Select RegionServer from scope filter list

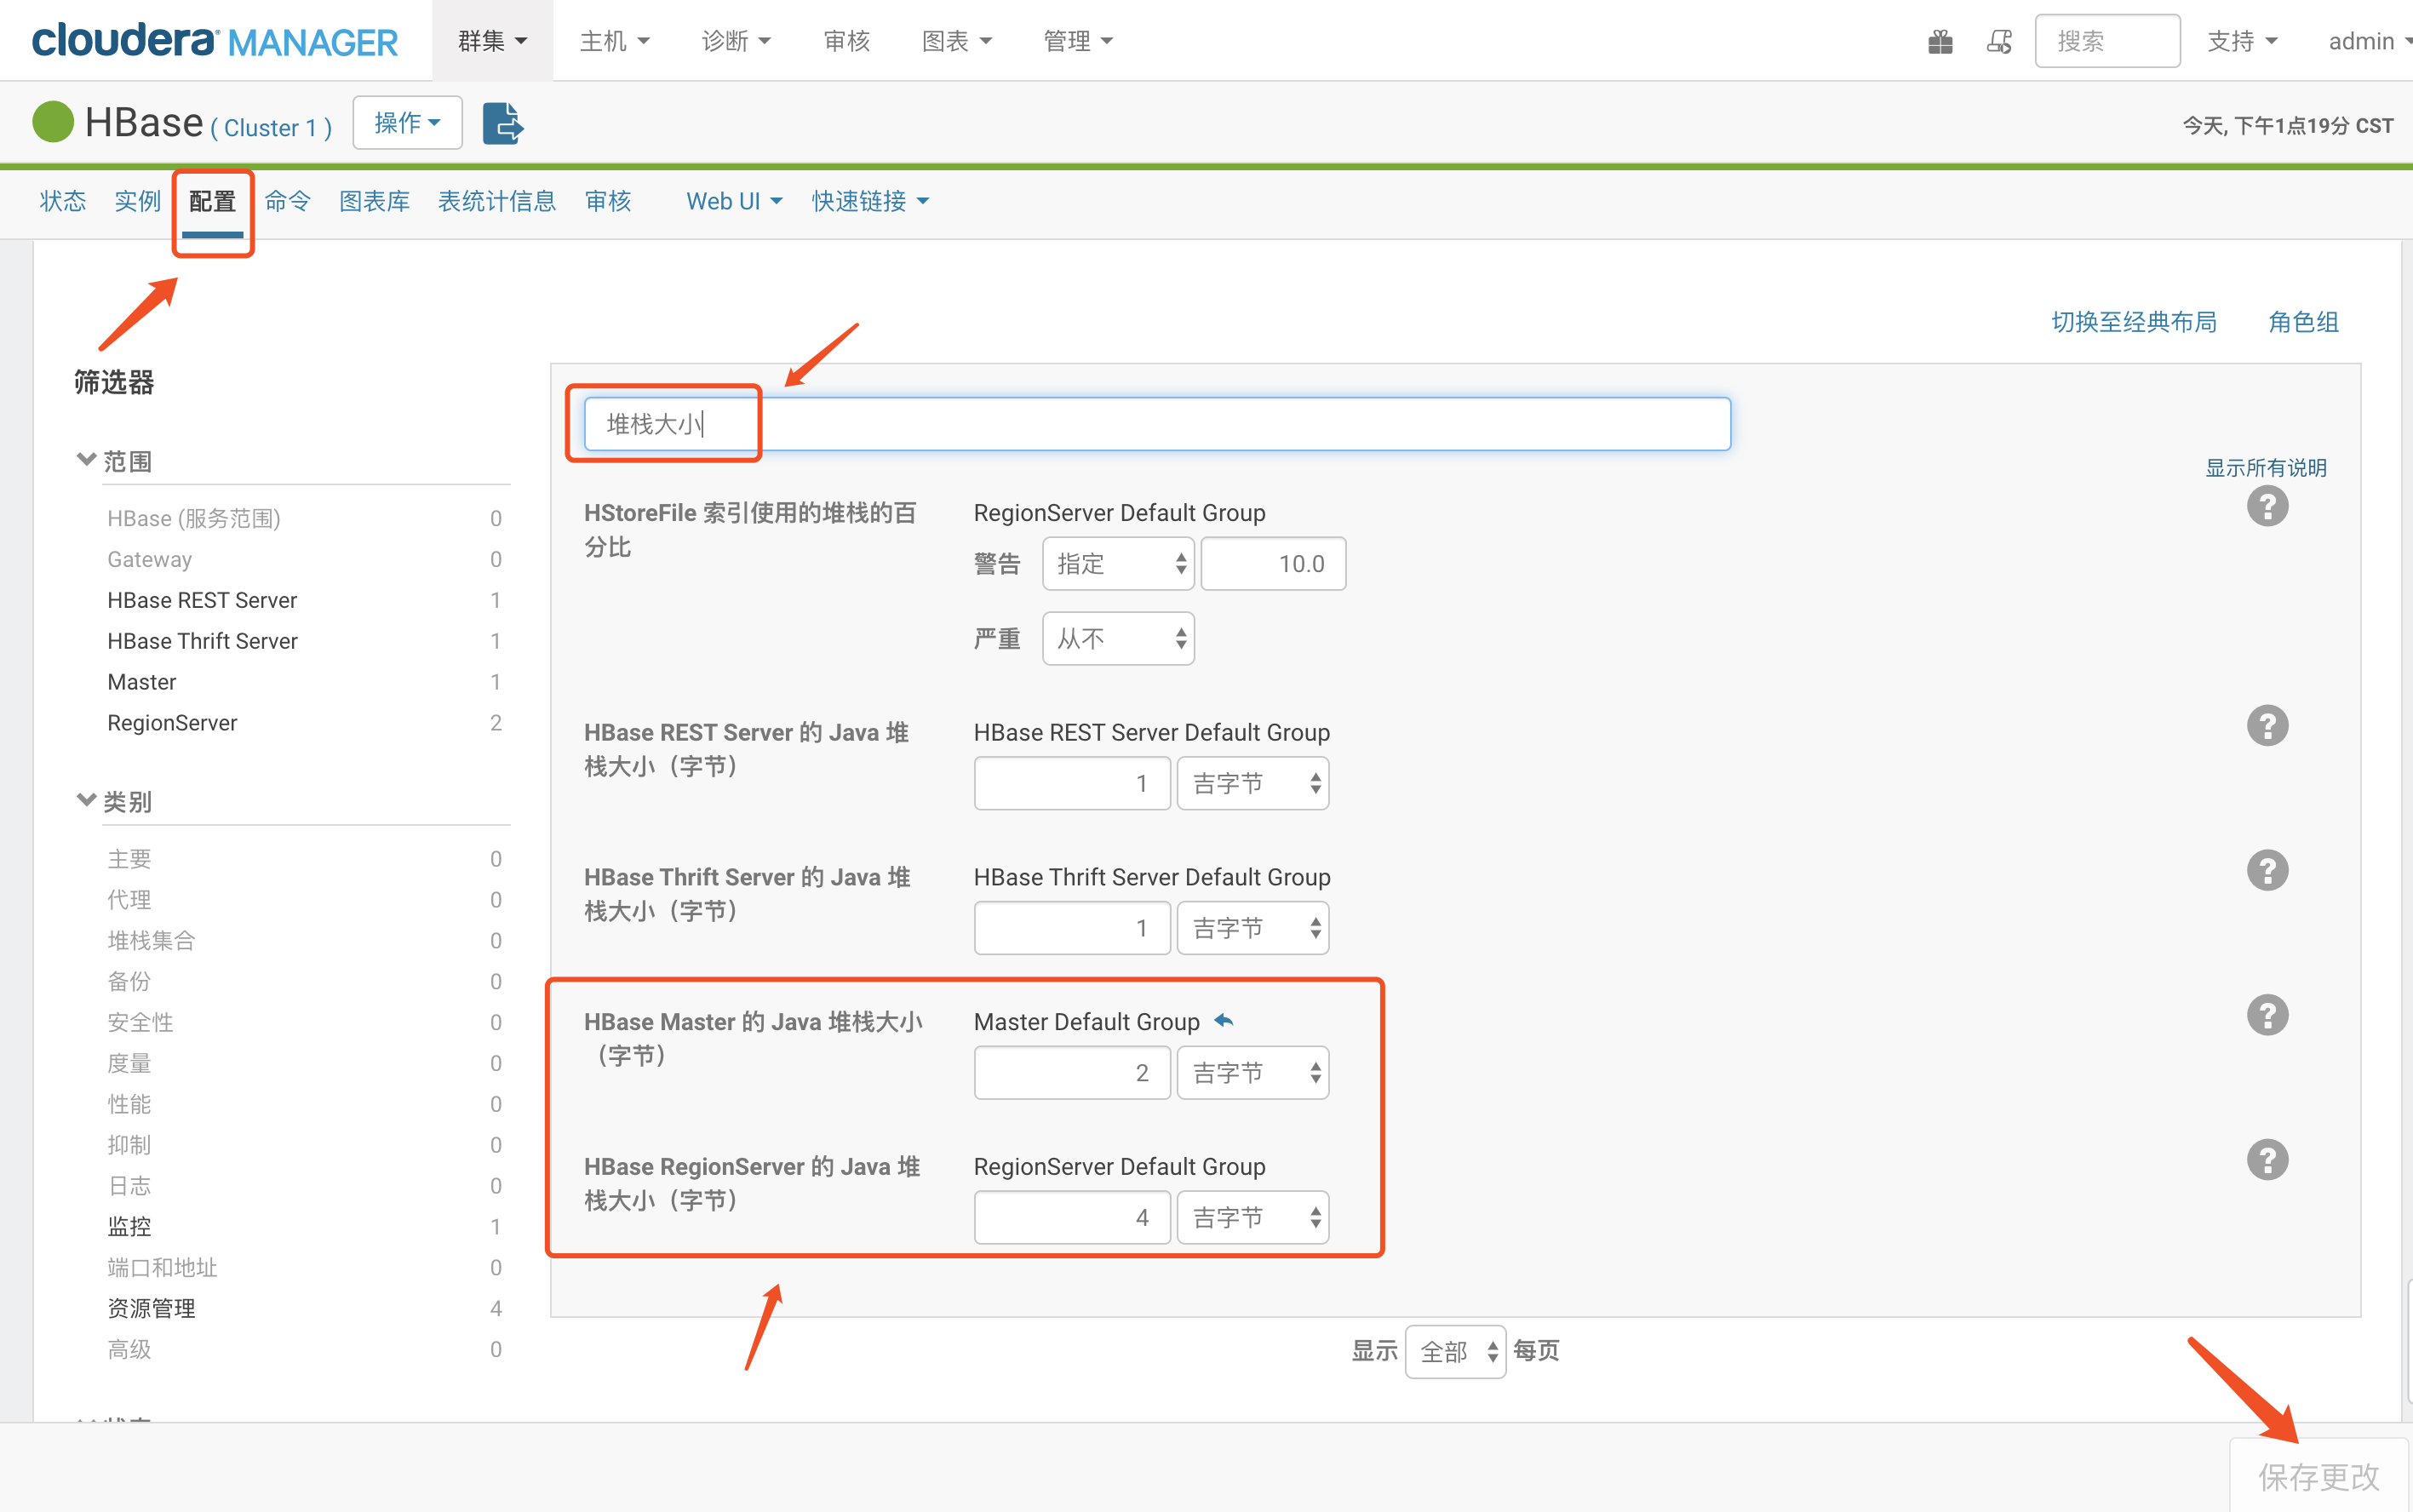pyautogui.click(x=175, y=723)
